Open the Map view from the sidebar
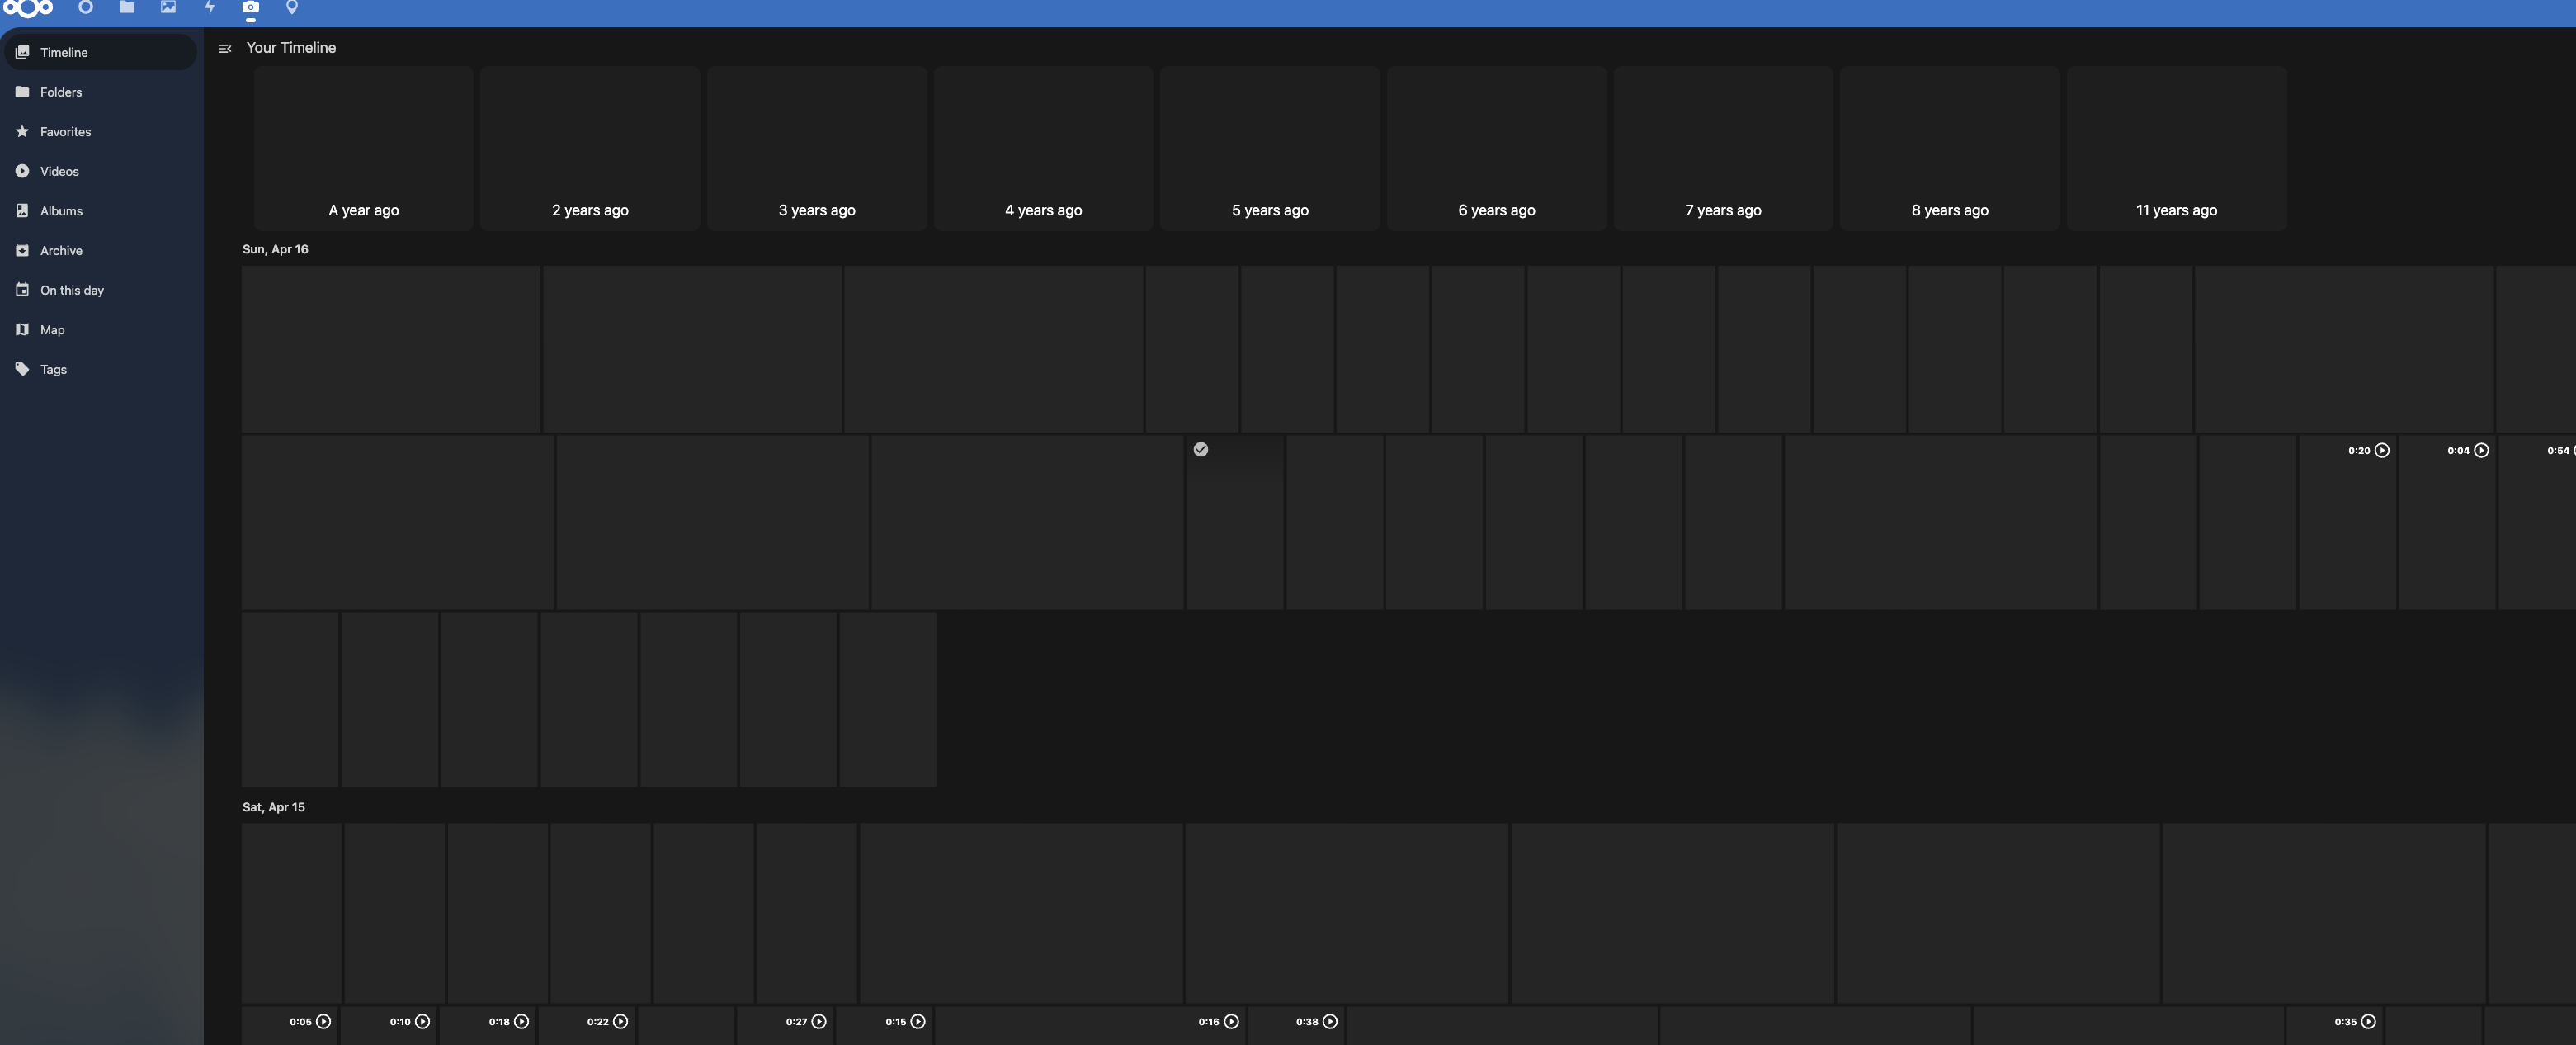 51,329
